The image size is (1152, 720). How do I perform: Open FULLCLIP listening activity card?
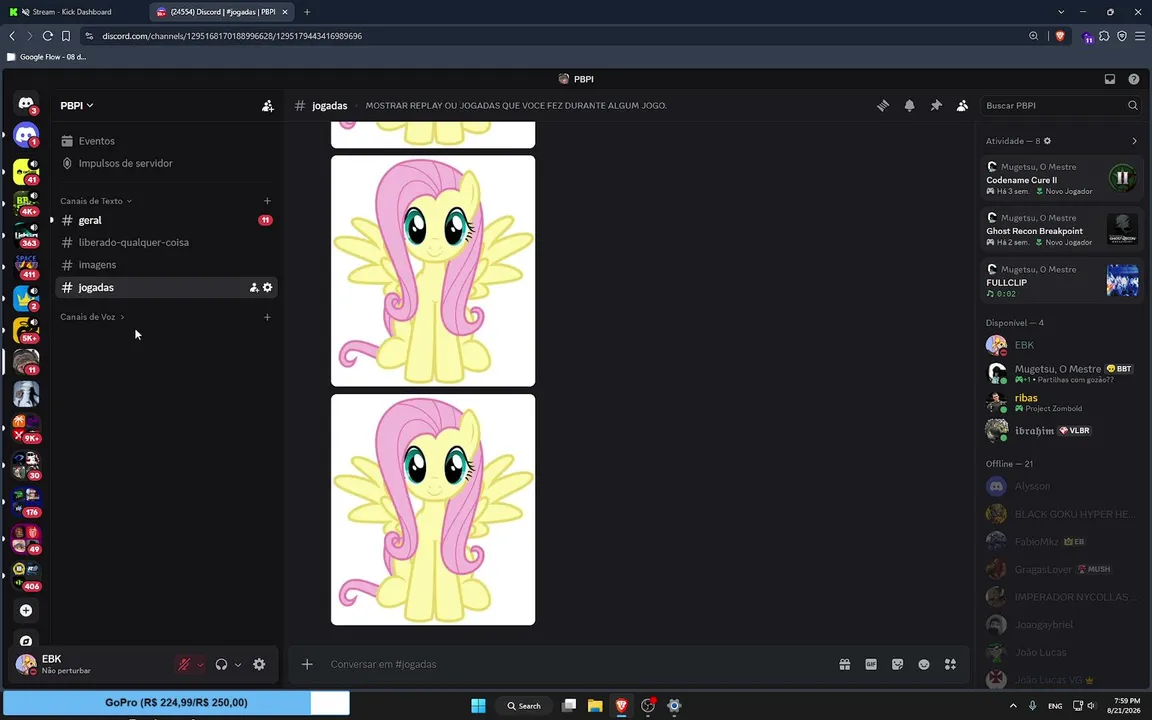pyautogui.click(x=1060, y=281)
